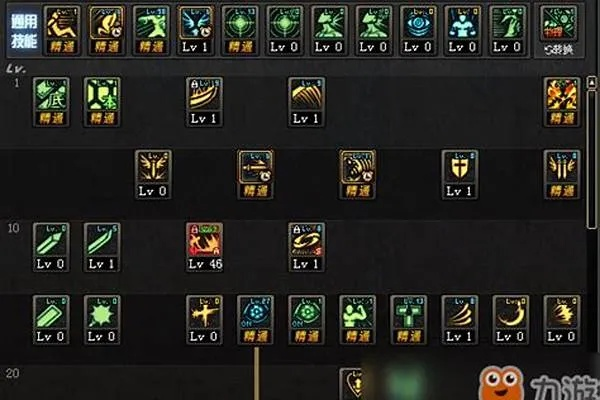
Task: Pick the winged sword skill at Lv 0
Action: (x=153, y=175)
